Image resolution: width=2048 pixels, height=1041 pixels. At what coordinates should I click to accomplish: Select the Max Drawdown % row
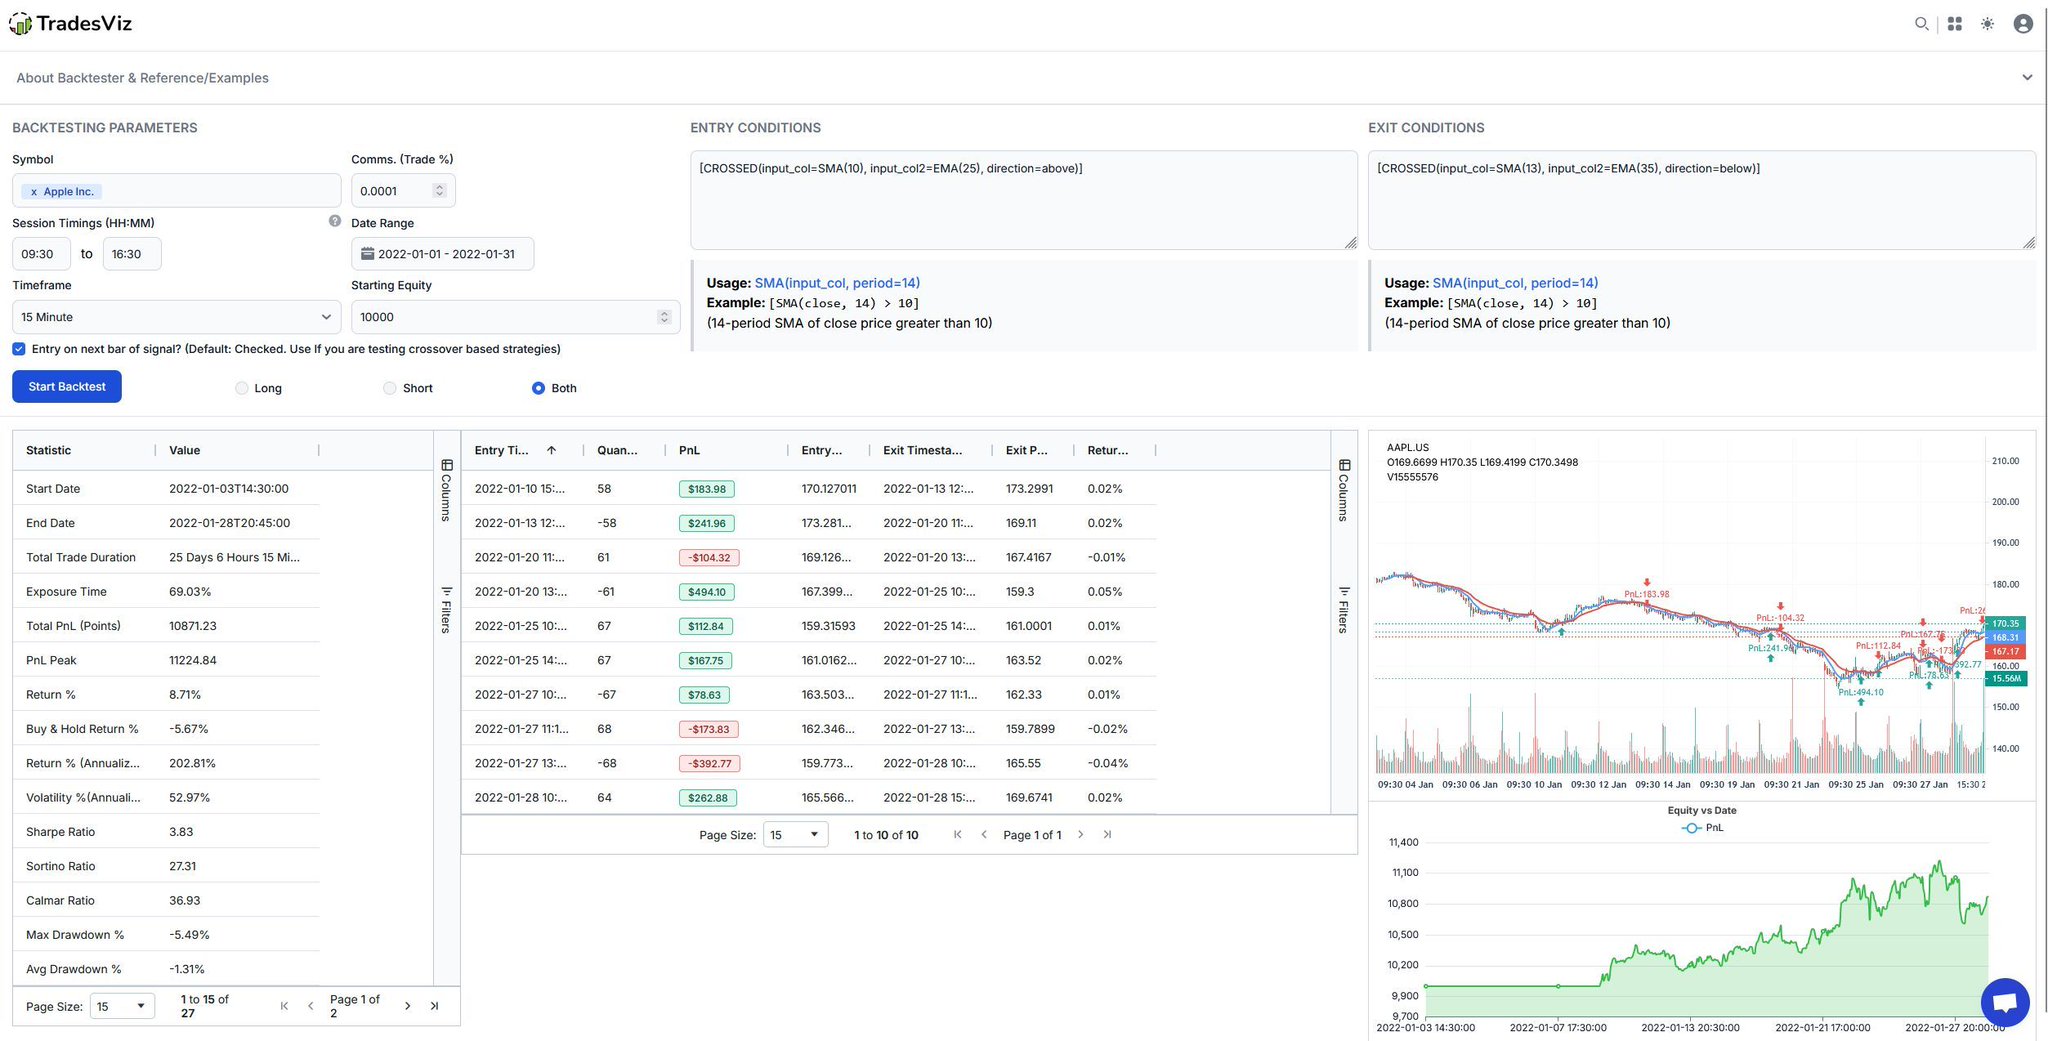166,935
